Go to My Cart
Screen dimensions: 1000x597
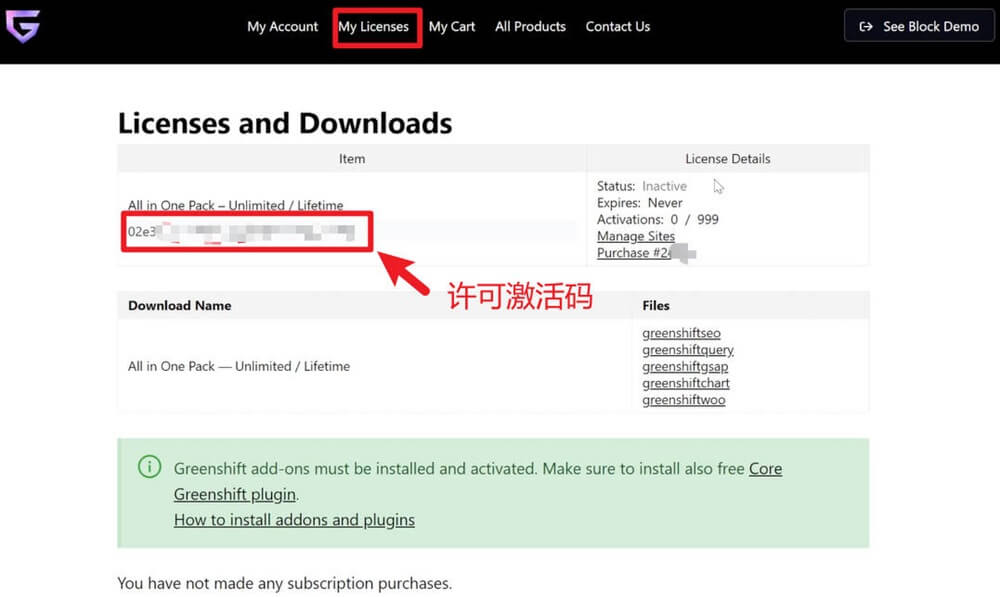coord(452,27)
